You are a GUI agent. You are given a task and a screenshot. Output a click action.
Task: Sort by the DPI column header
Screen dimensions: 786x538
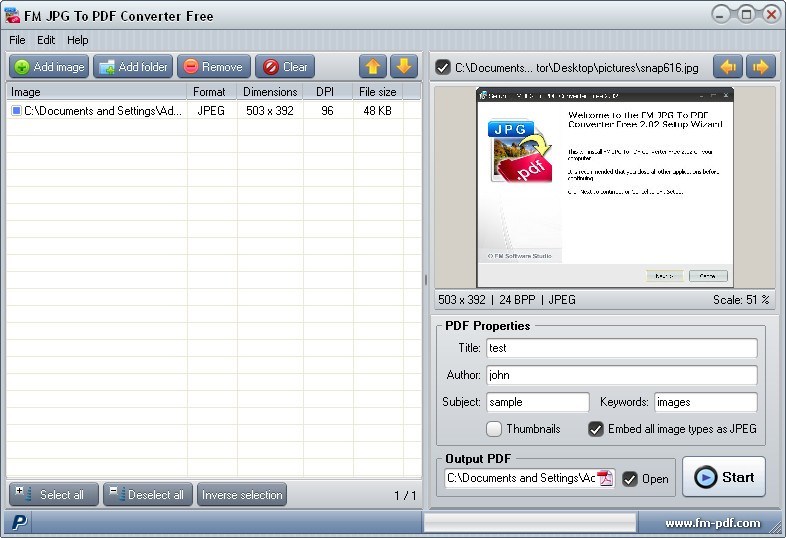coord(328,92)
